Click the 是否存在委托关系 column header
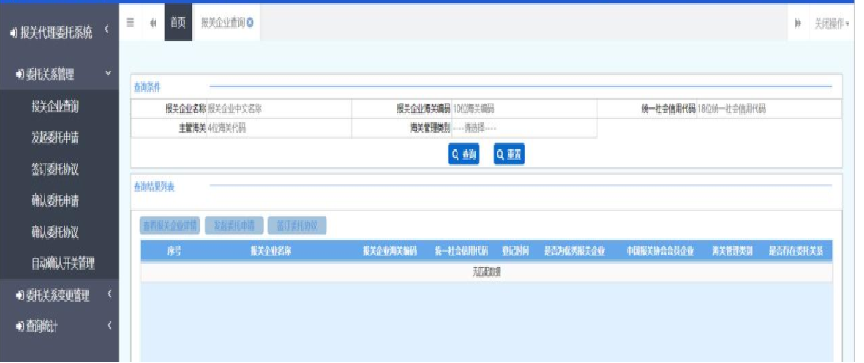 tap(796, 252)
